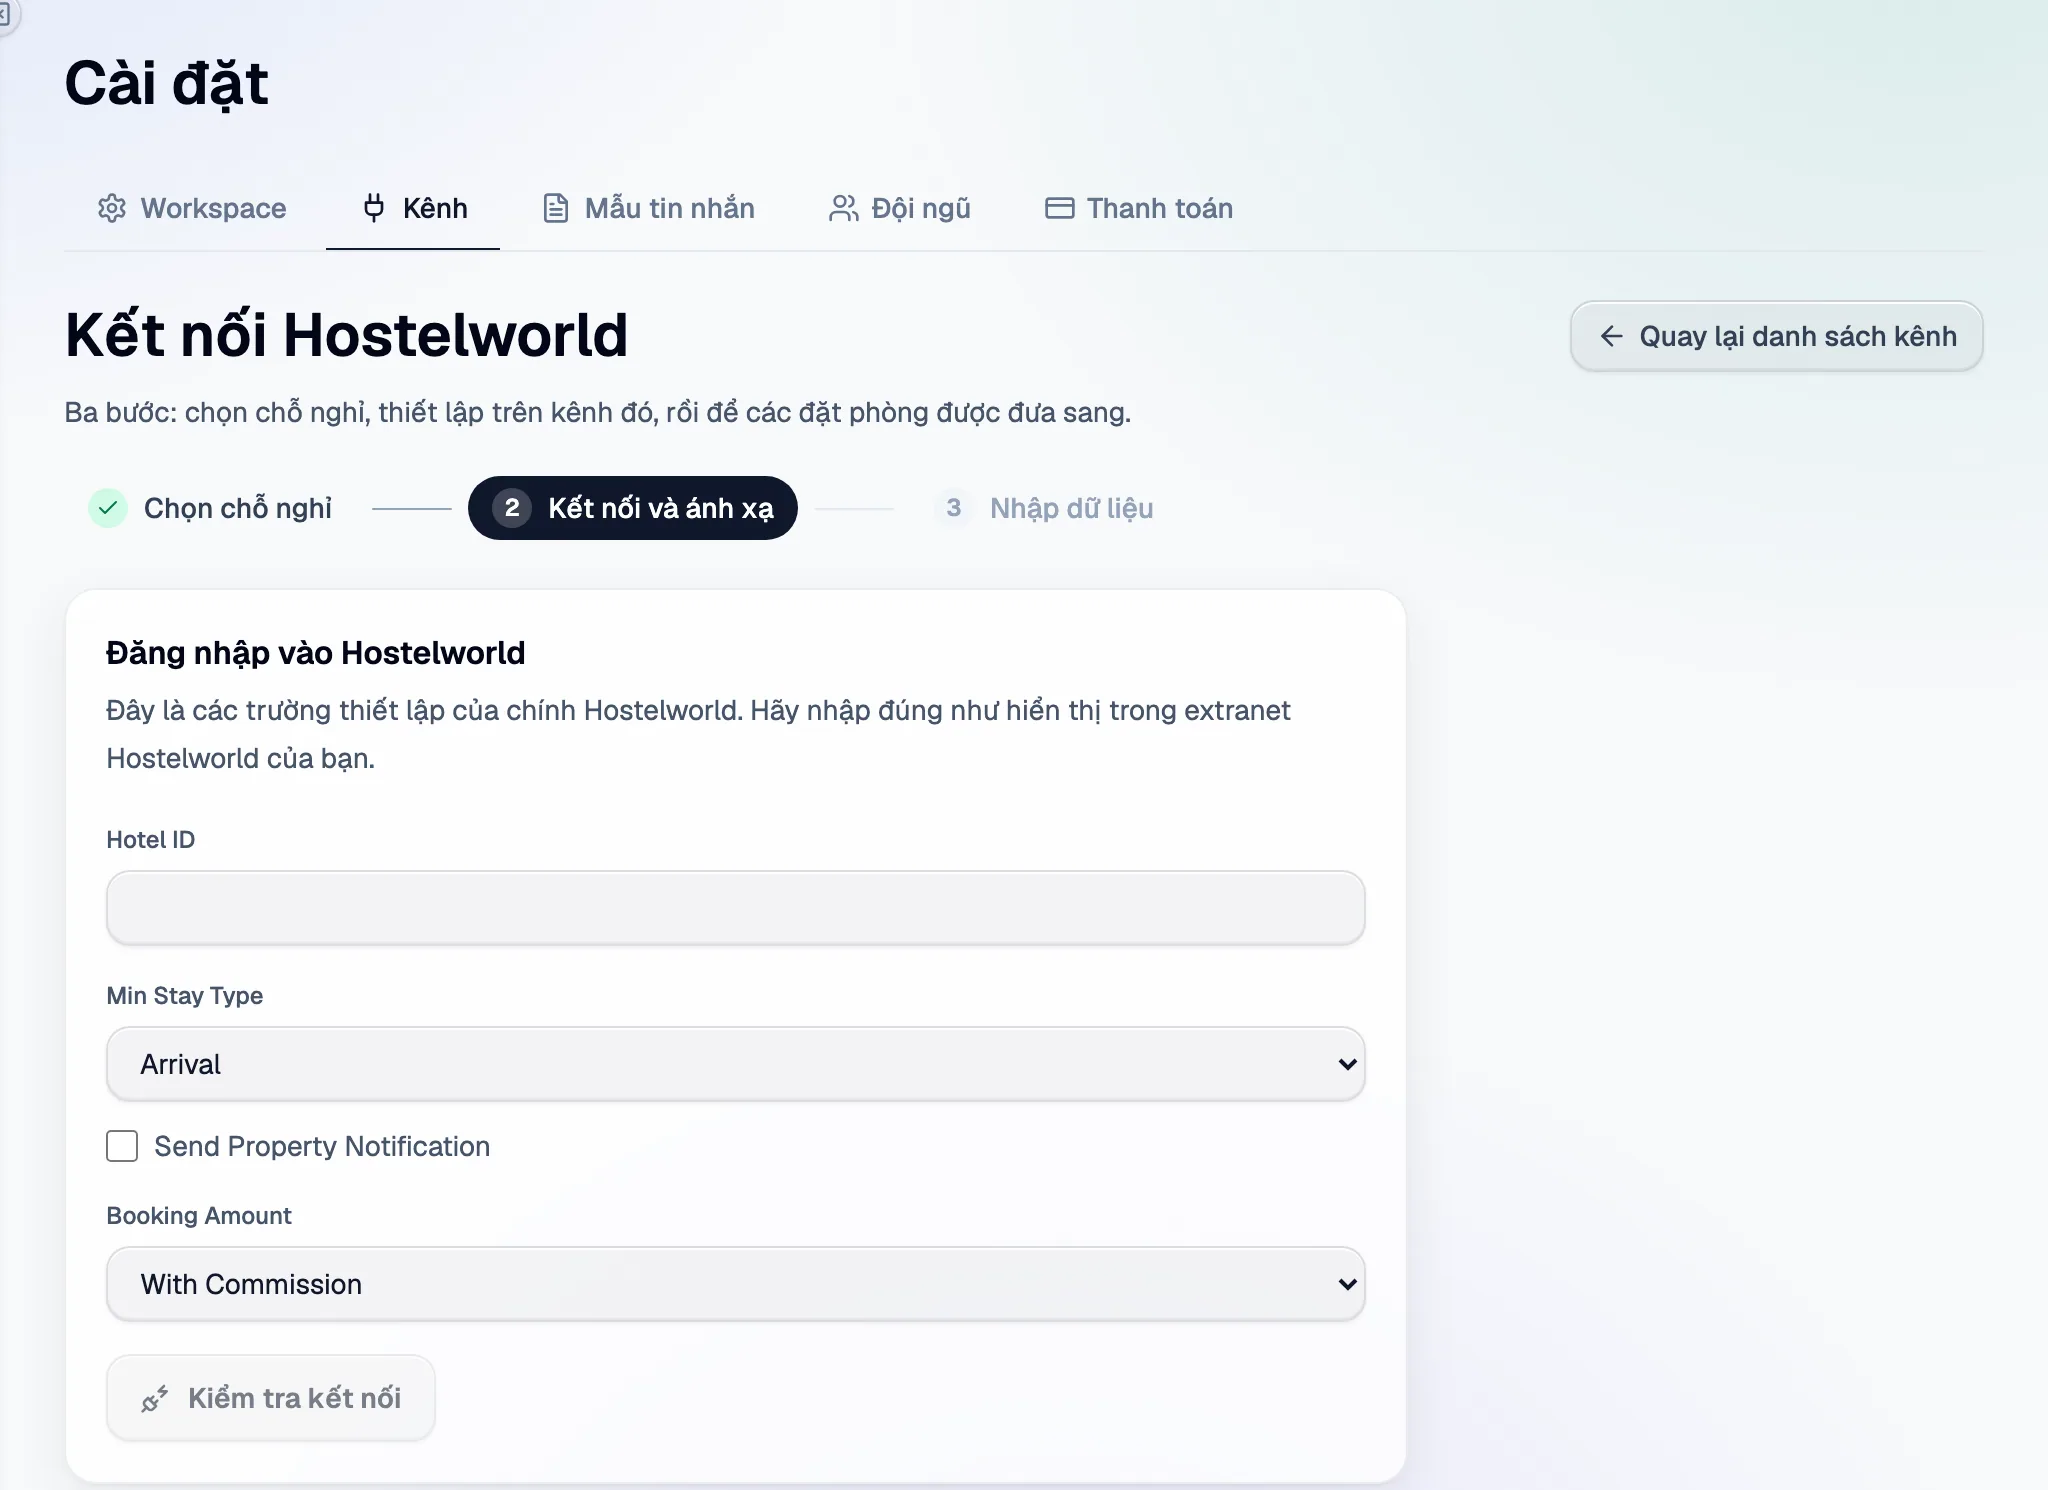Viewport: 2048px width, 1490px height.
Task: Click the back arrow icon in Quay lại button
Action: click(x=1611, y=336)
